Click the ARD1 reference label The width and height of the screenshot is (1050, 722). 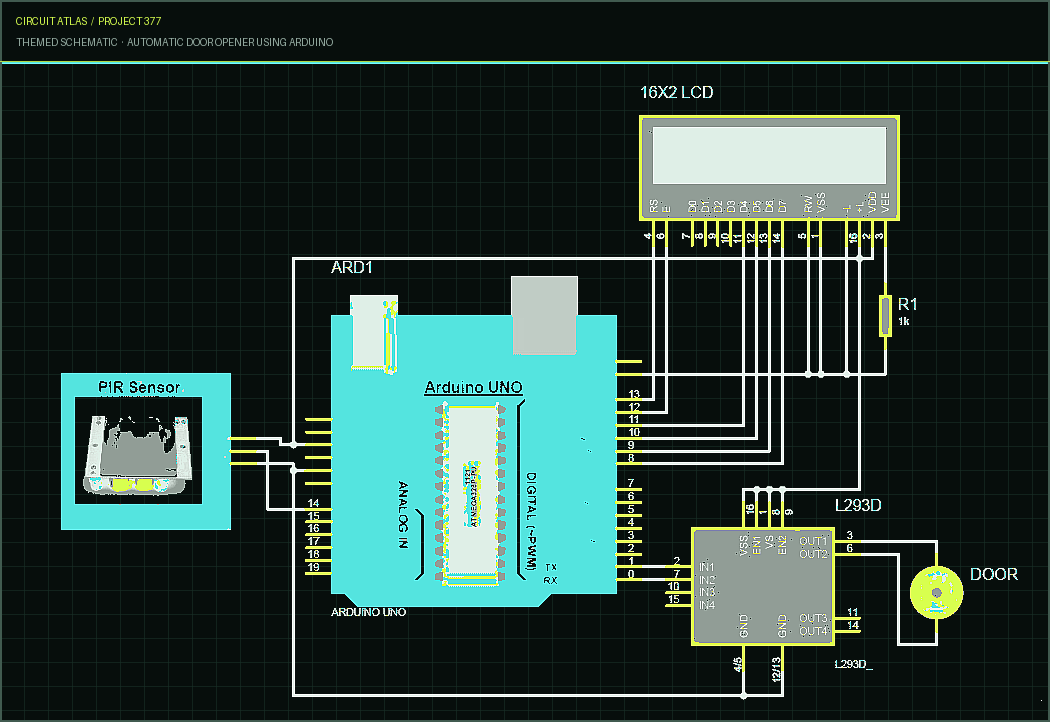(352, 267)
